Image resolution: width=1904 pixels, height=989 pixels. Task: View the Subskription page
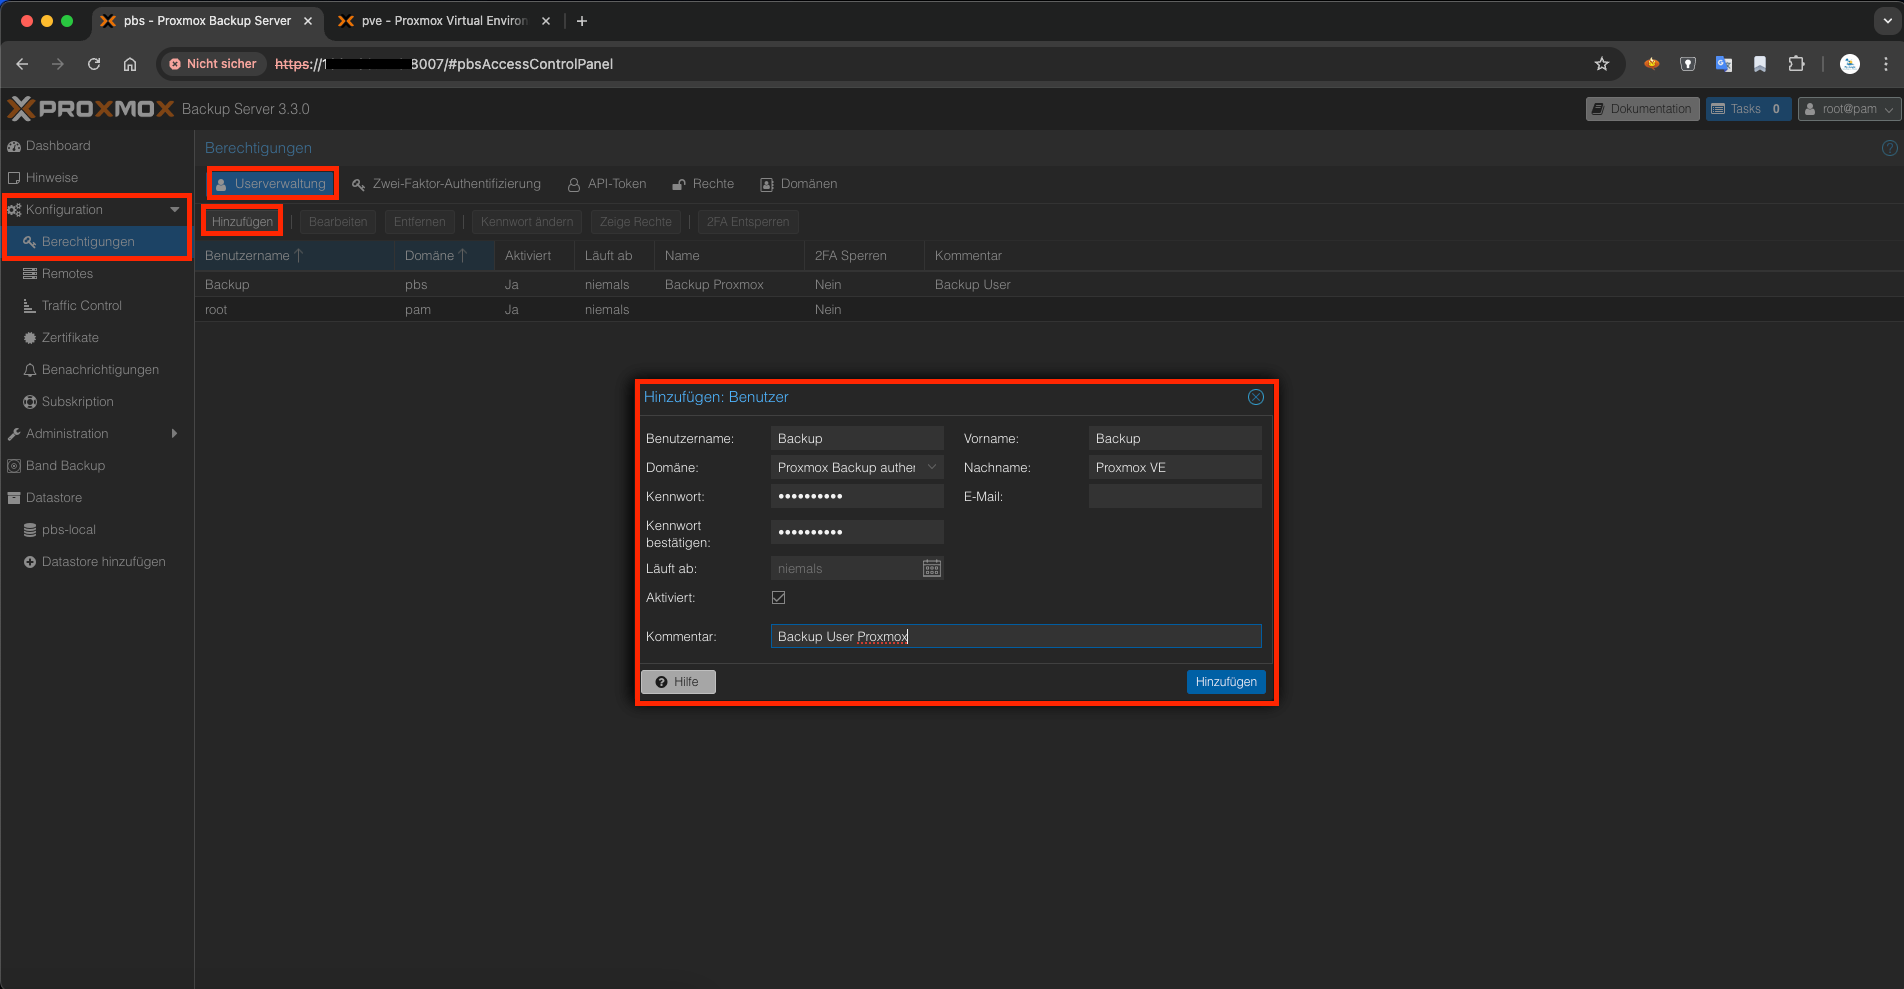pyautogui.click(x=78, y=401)
